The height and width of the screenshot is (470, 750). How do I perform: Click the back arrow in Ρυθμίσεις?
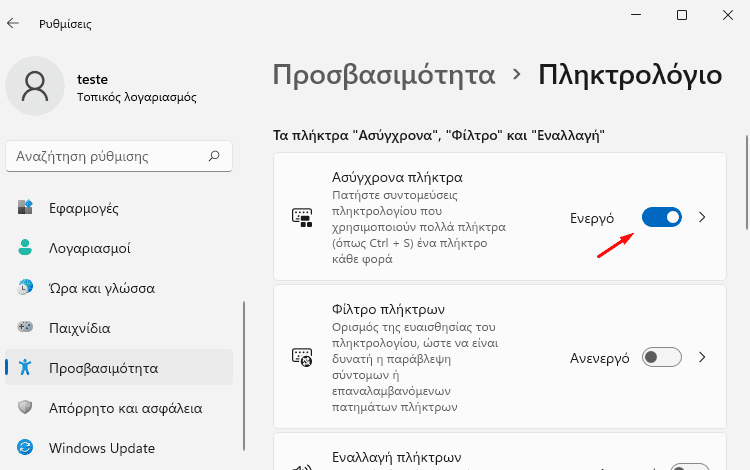point(13,19)
